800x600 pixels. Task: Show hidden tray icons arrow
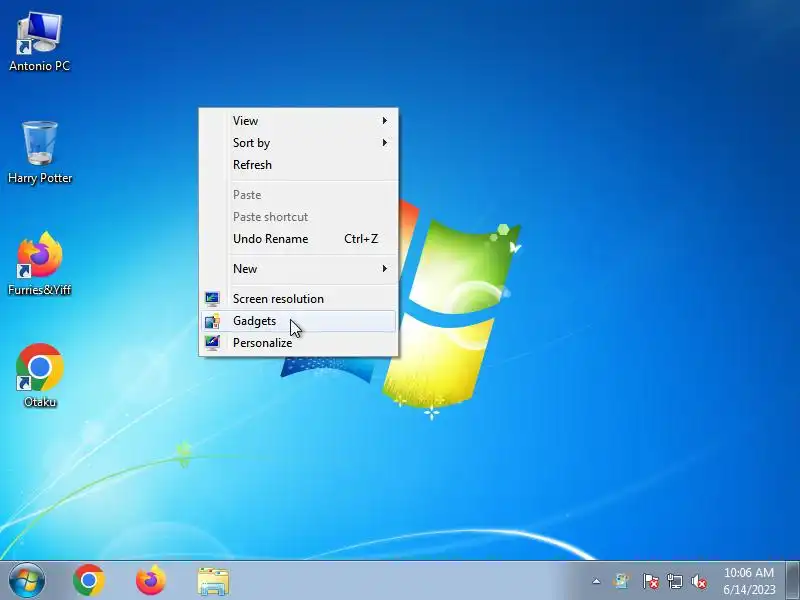coord(596,581)
